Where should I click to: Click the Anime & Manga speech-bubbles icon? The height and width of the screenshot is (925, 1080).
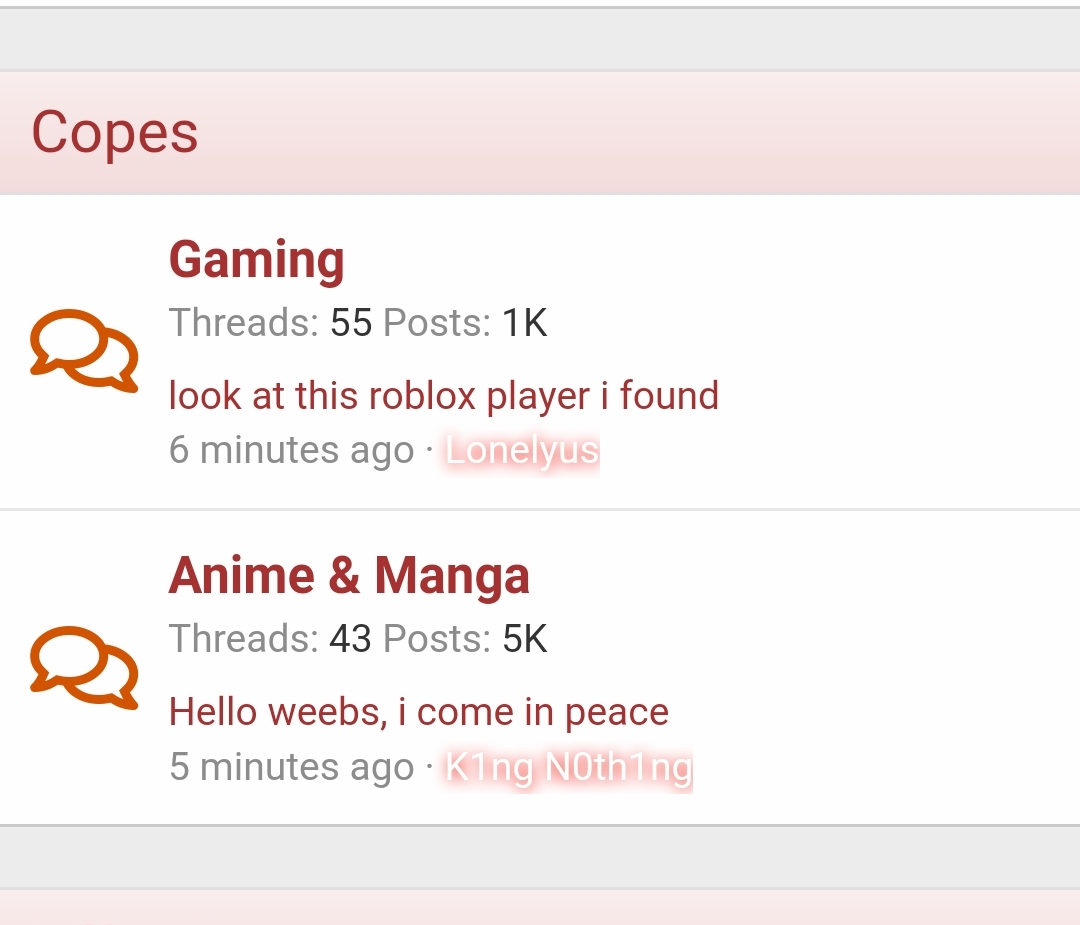(x=84, y=667)
